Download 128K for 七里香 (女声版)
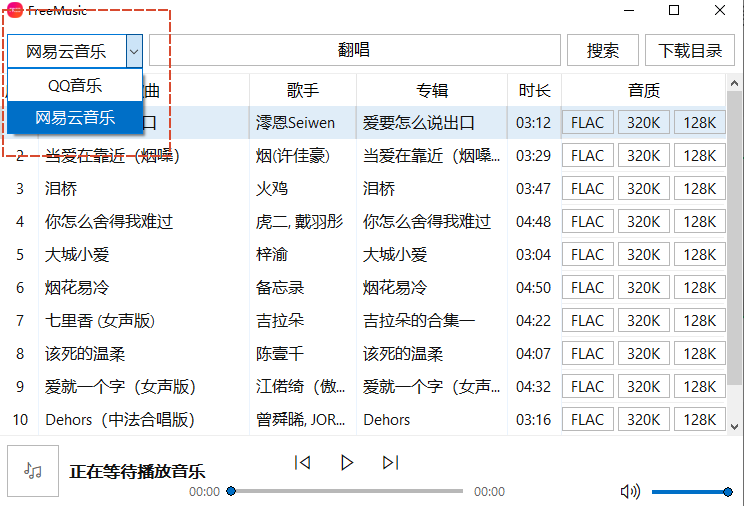Image resolution: width=744 pixels, height=506 pixels. (699, 320)
